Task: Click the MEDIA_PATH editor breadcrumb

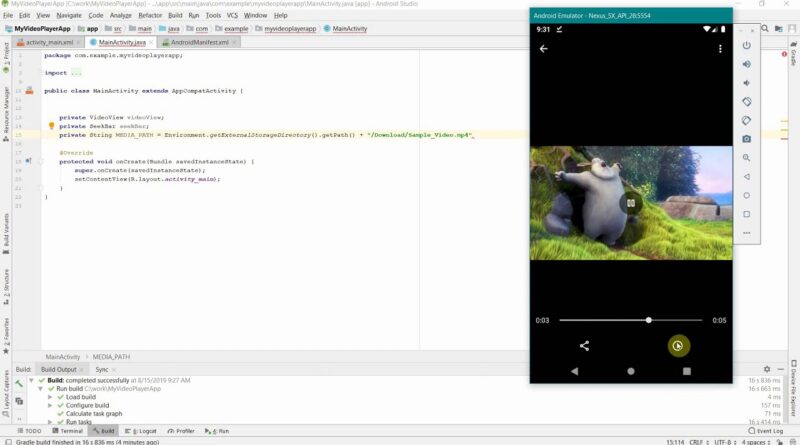Action: pos(111,357)
